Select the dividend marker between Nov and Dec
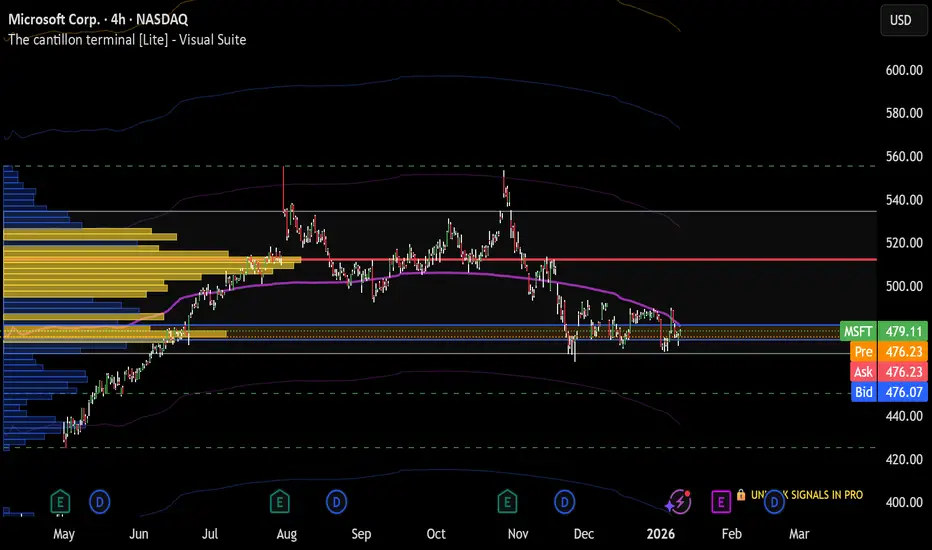 pyautogui.click(x=564, y=502)
